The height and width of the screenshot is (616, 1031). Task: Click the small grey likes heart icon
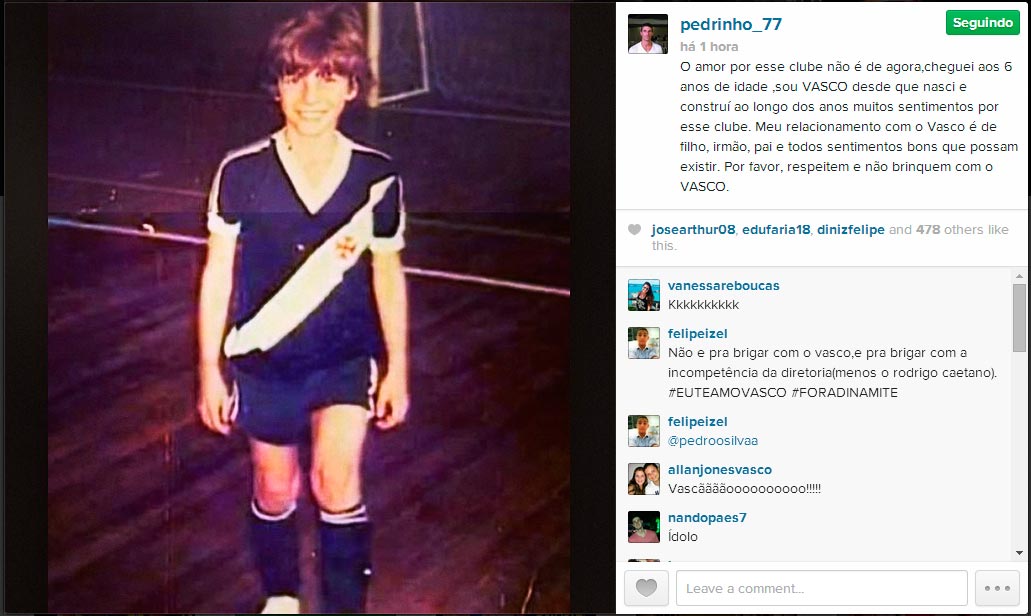pos(635,229)
